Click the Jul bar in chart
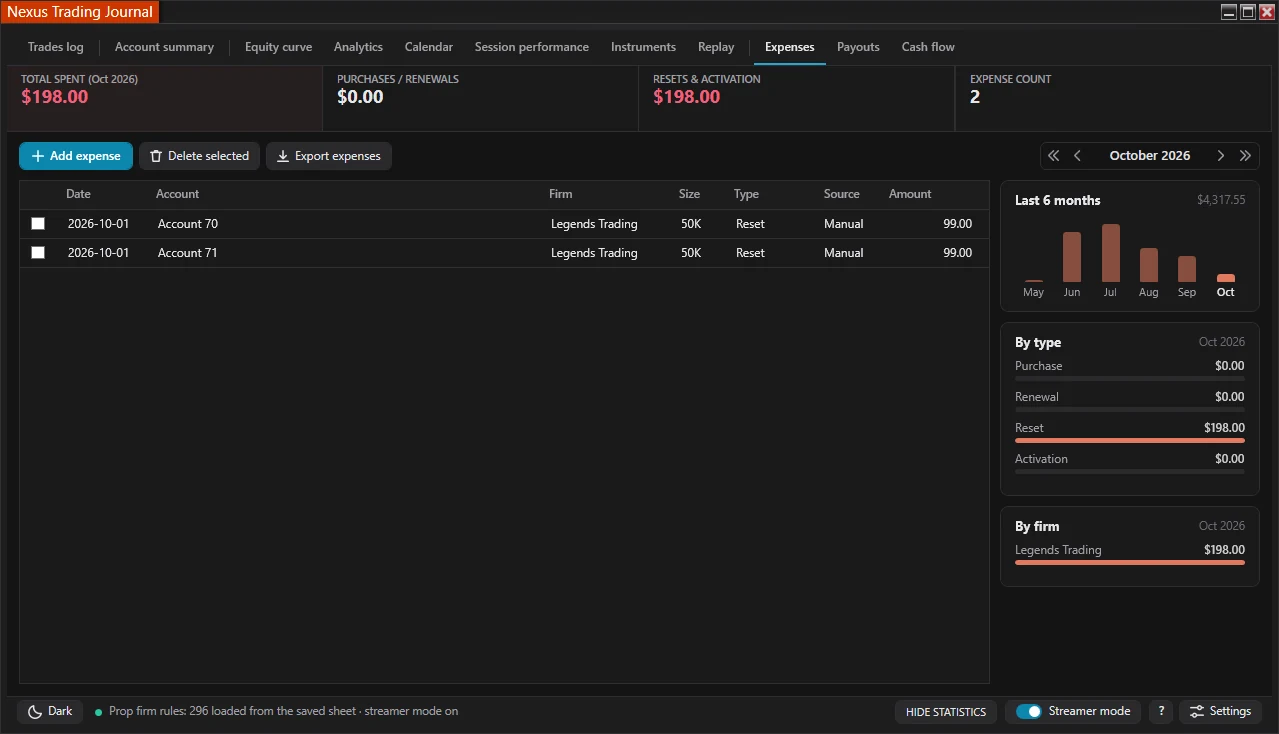 (x=1110, y=253)
